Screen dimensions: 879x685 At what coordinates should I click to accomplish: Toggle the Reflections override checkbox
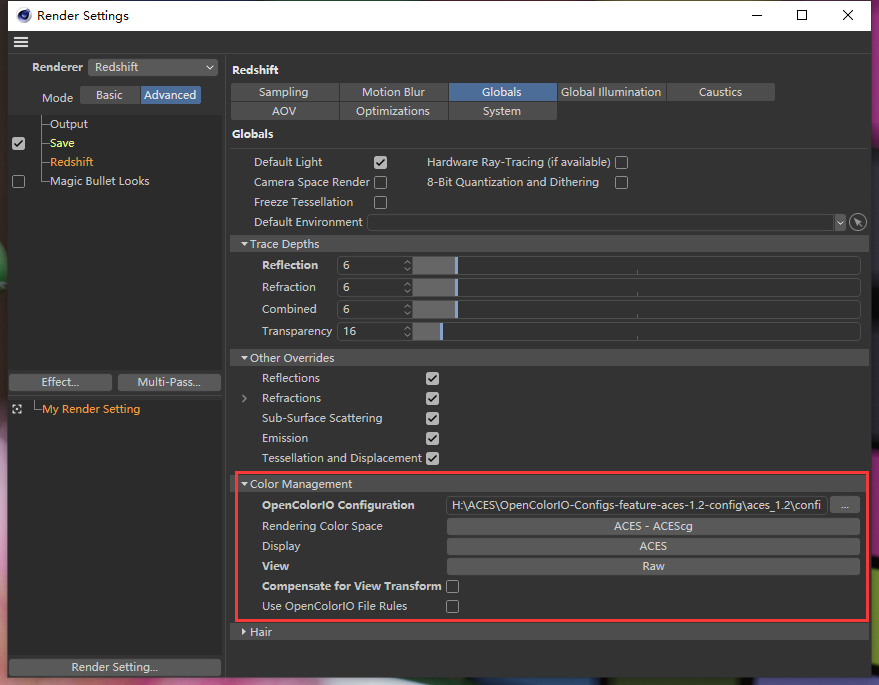[x=432, y=378]
